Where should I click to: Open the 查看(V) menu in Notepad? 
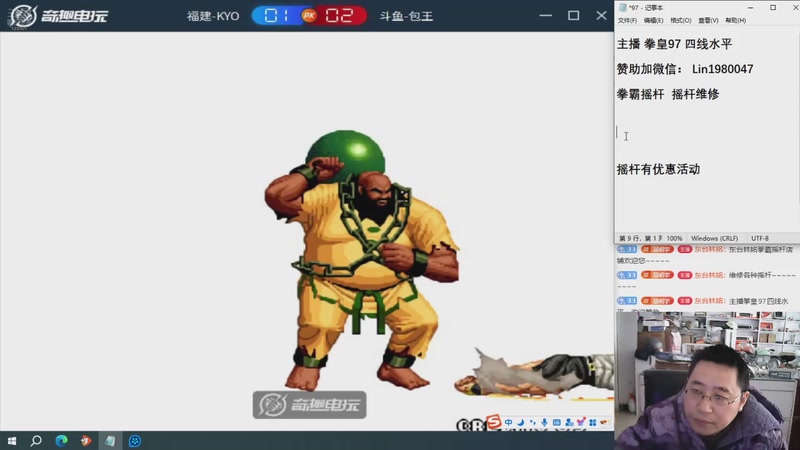[708, 20]
